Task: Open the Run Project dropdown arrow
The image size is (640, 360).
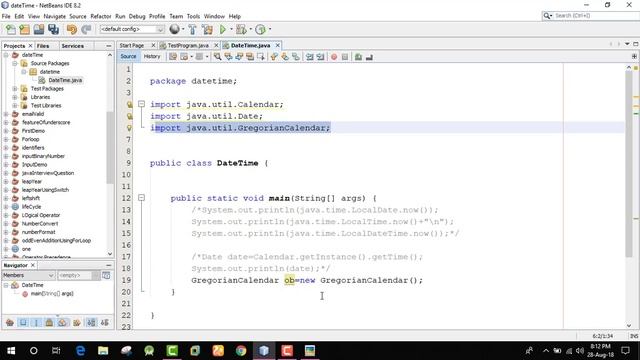Action: click(x=231, y=29)
